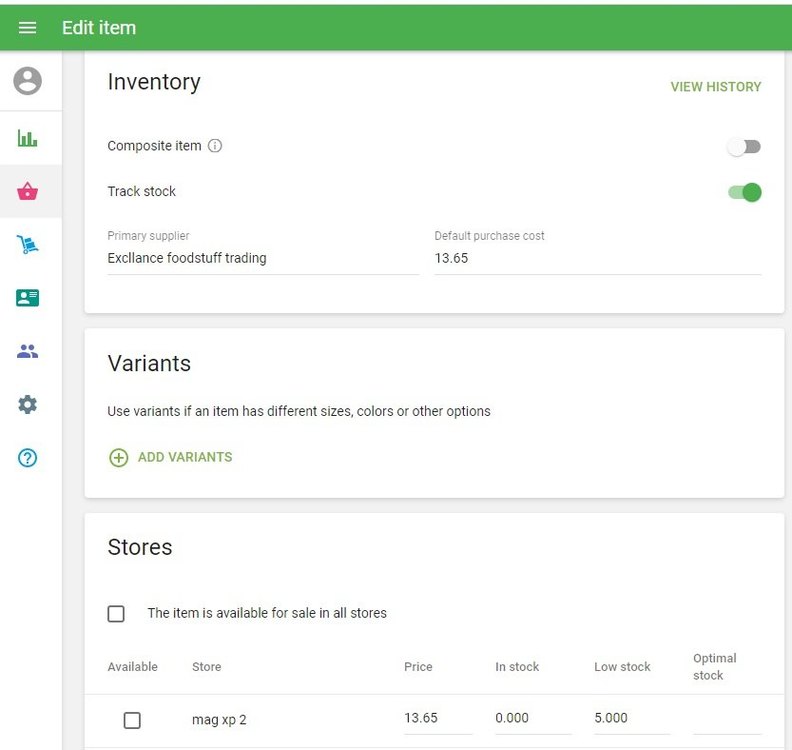
Task: Click the Default purchase cost field
Action: [597, 258]
